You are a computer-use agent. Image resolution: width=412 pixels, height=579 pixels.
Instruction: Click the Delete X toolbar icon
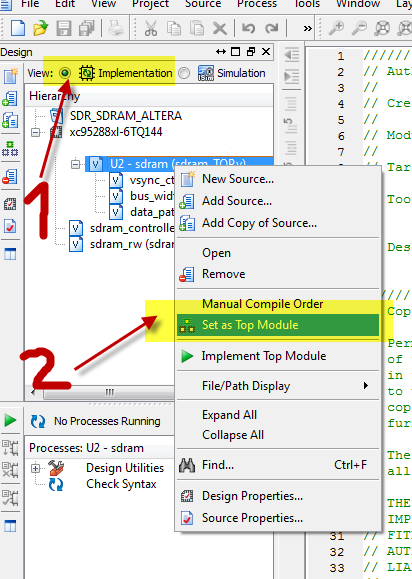(x=220, y=28)
